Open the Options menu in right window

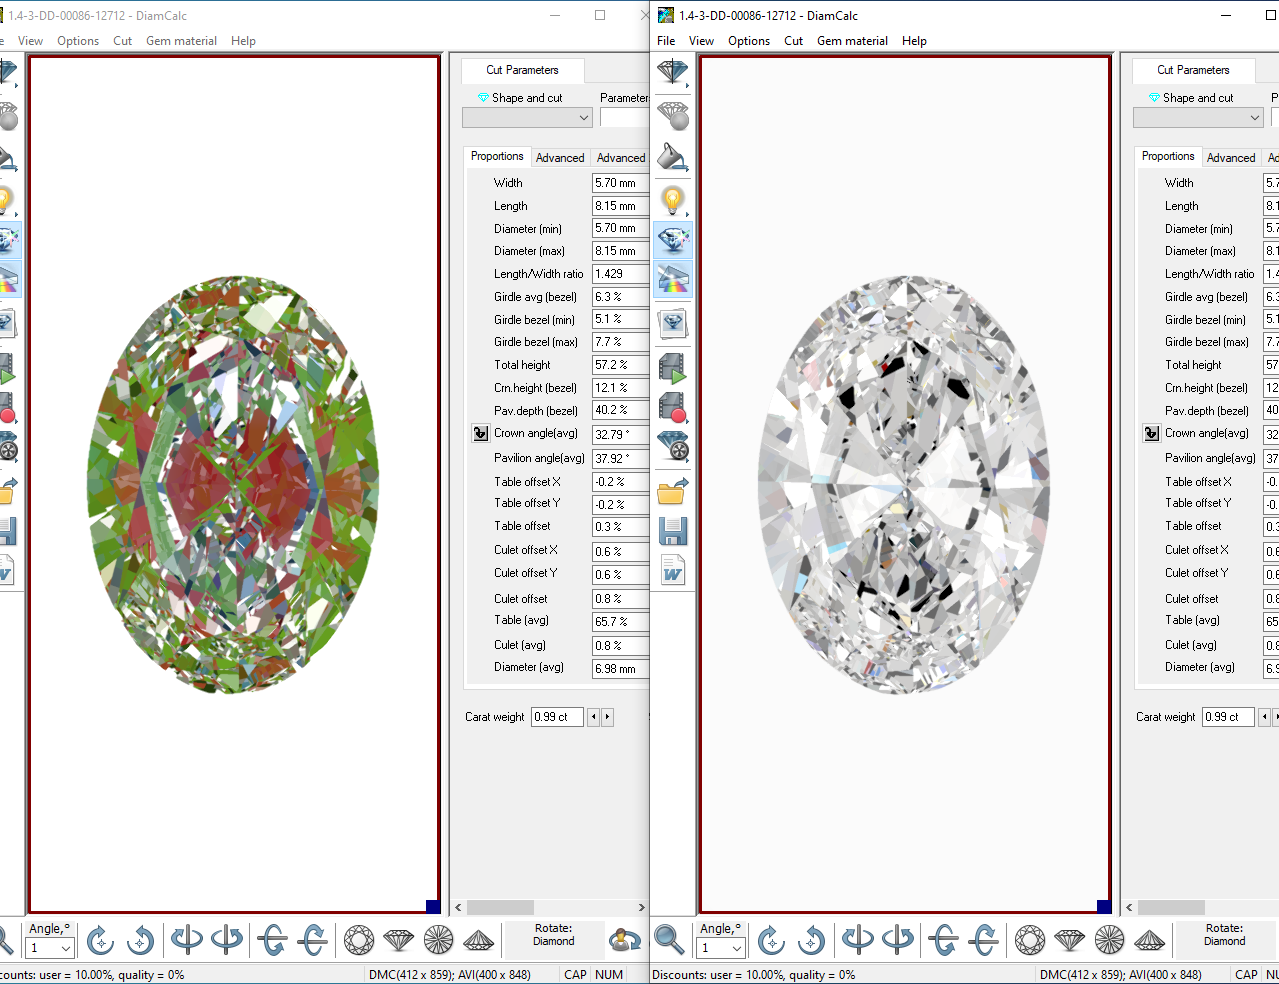tap(749, 41)
